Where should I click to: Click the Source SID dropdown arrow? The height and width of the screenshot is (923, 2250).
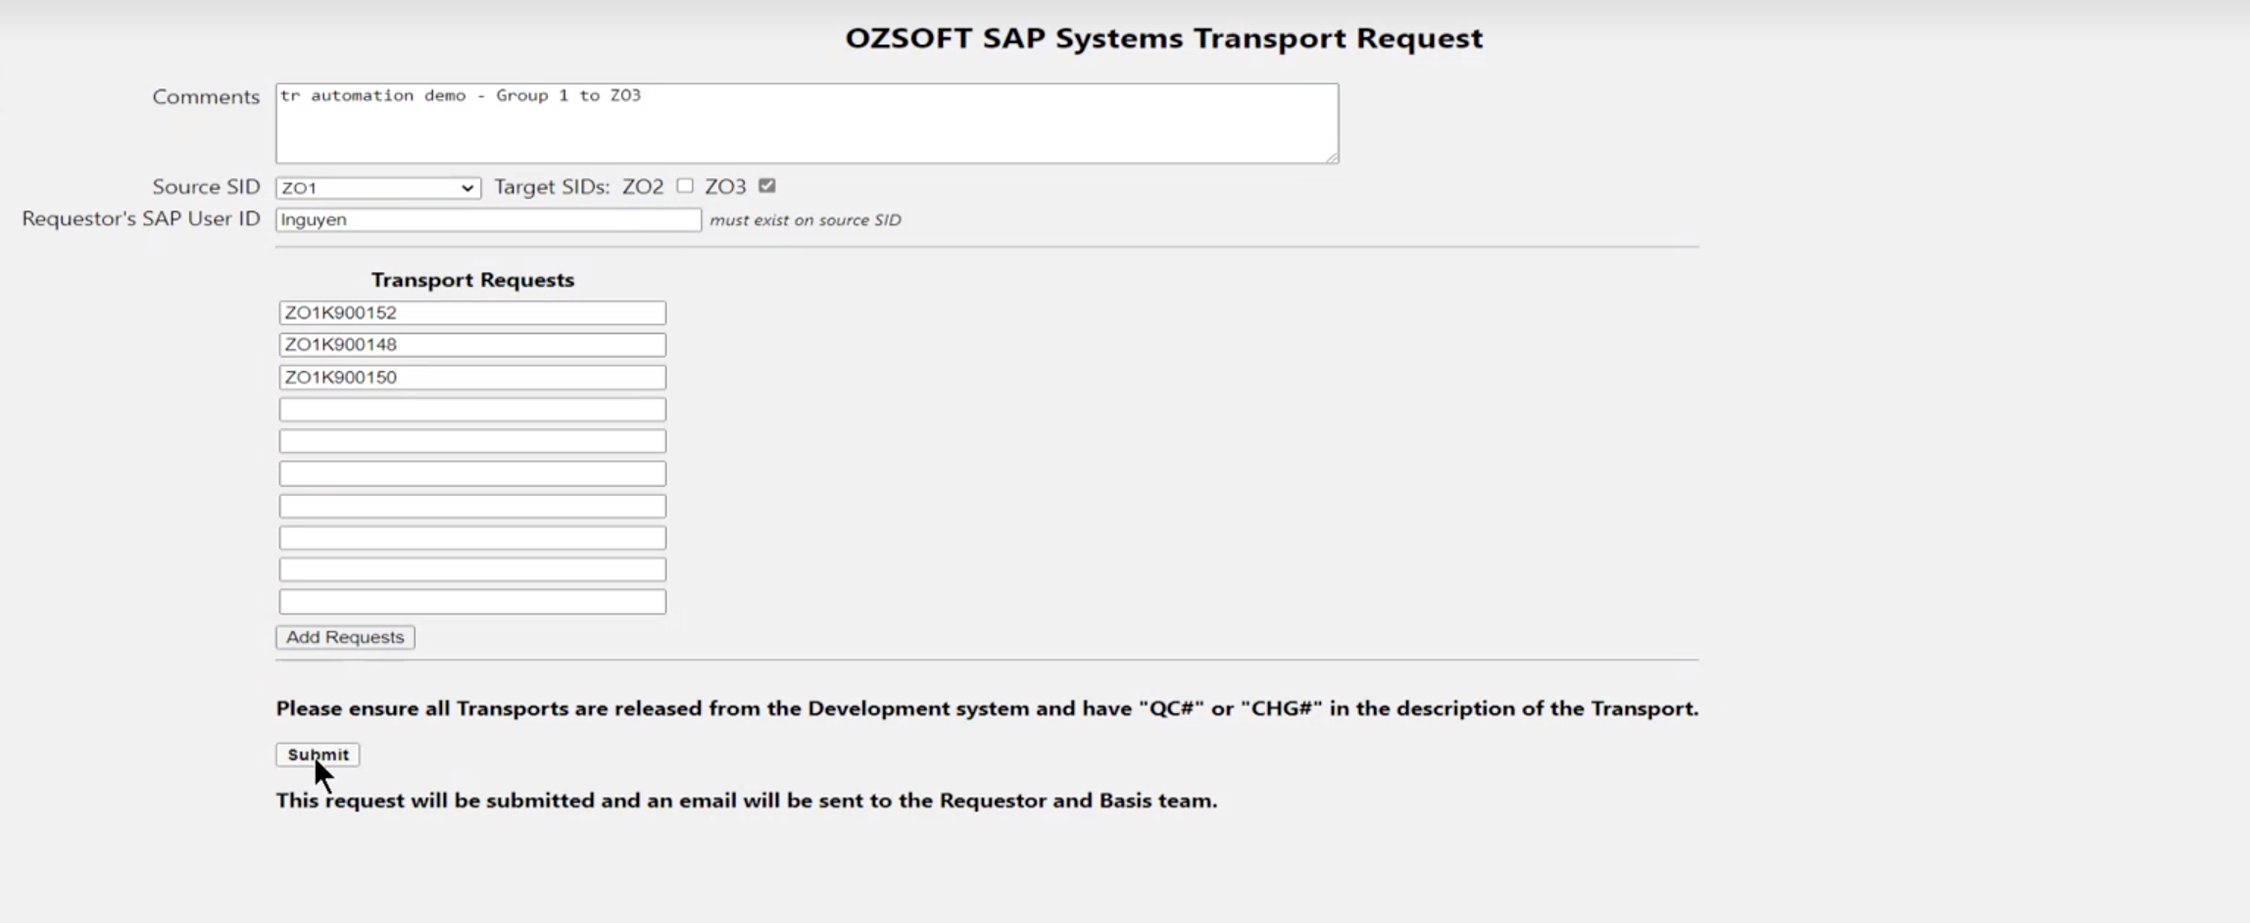468,186
